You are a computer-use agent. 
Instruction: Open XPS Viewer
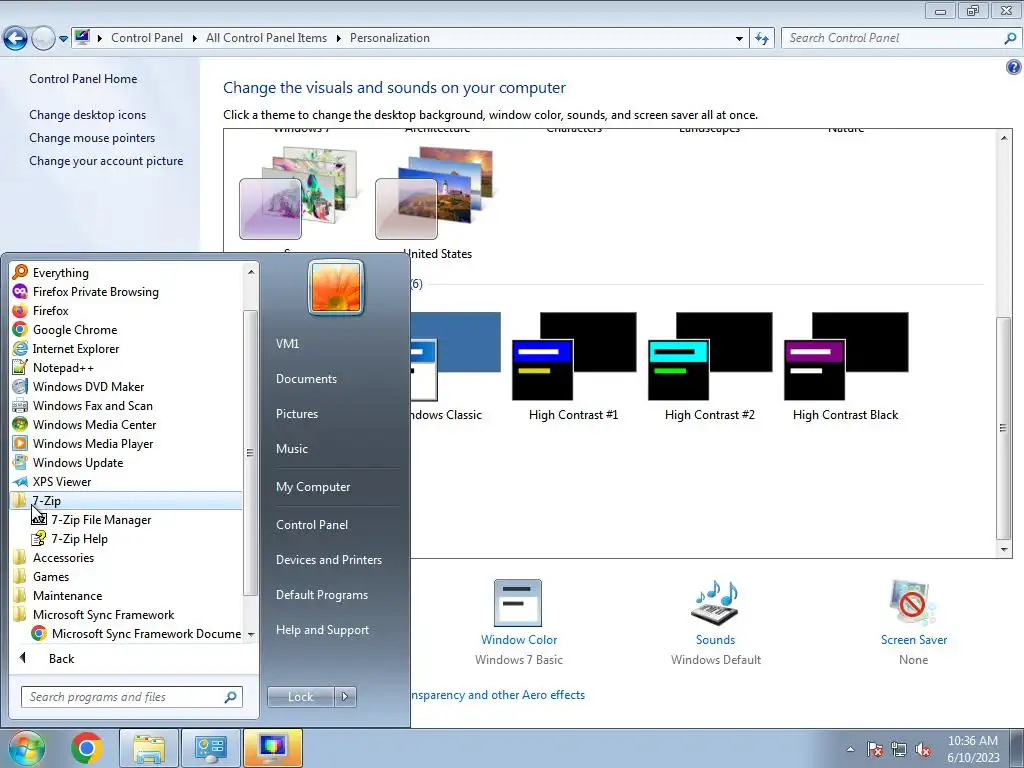61,481
